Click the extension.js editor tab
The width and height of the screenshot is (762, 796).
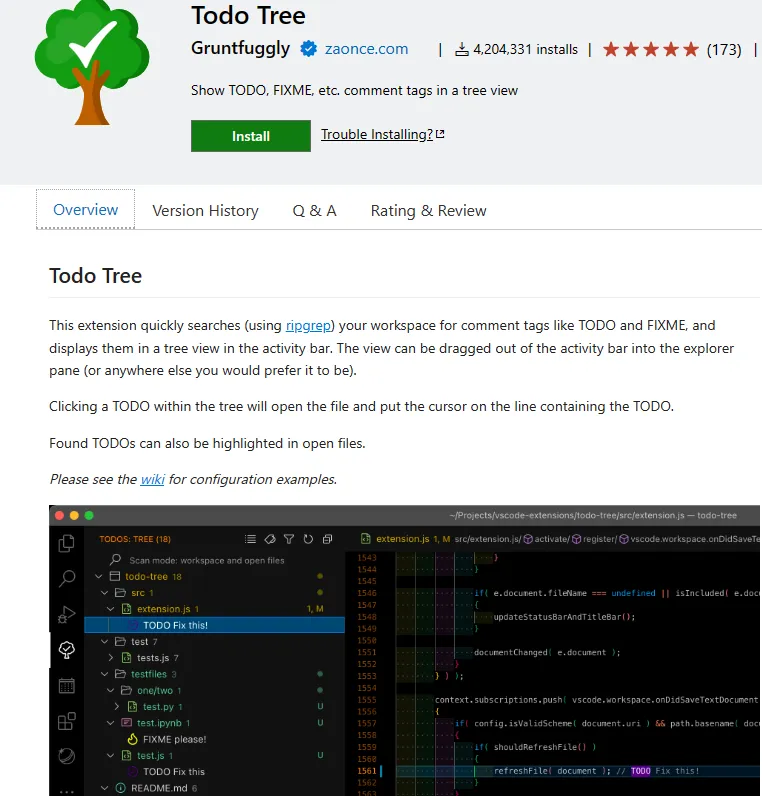tap(402, 539)
